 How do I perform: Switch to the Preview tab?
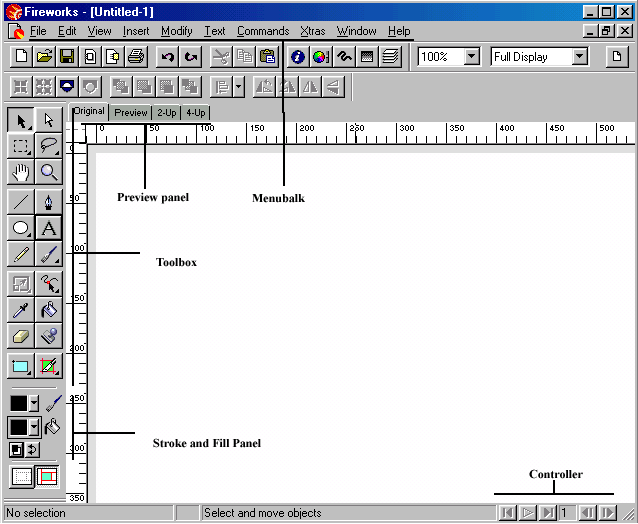click(x=131, y=113)
